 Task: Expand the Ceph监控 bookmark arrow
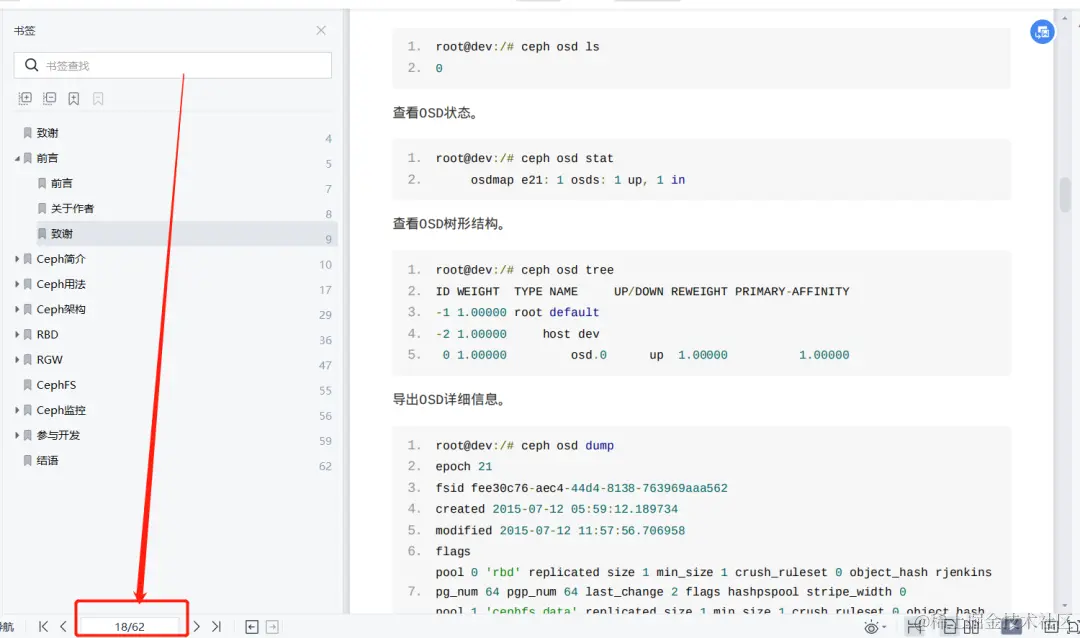click(x=17, y=410)
